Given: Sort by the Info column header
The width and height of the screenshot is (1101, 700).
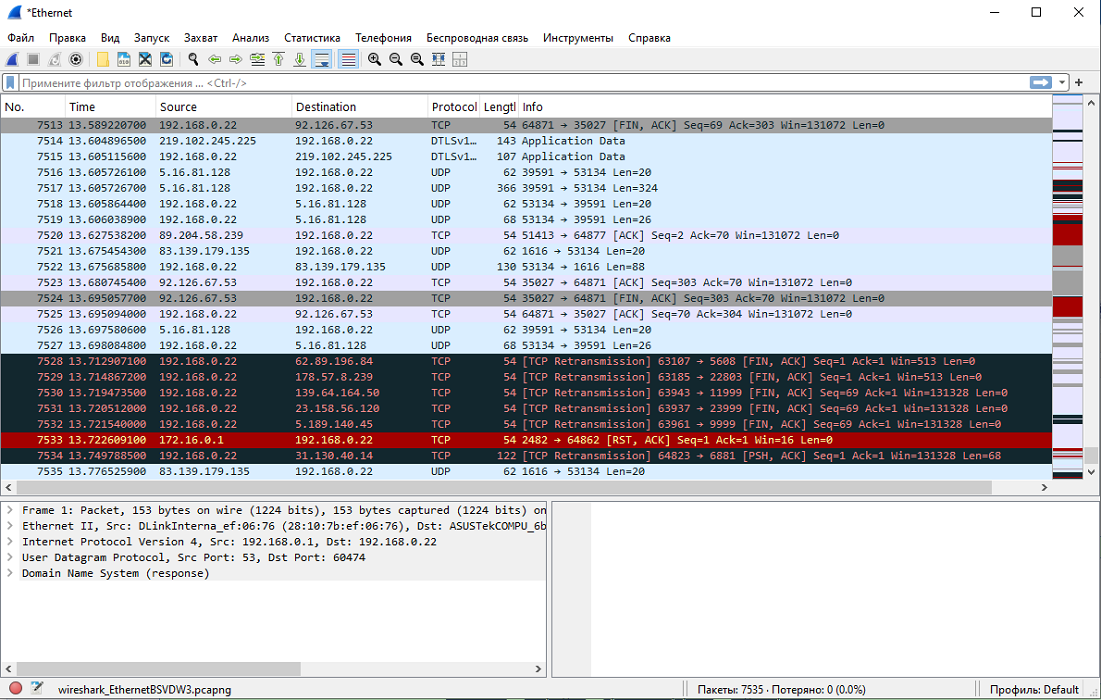Looking at the screenshot, I should click(x=785, y=107).
